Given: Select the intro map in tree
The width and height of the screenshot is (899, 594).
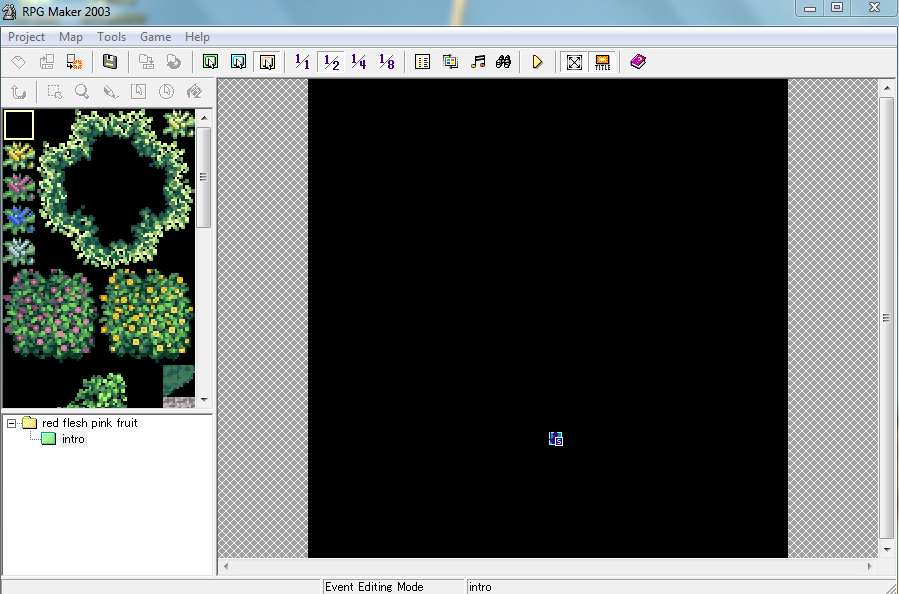Looking at the screenshot, I should coord(73,439).
